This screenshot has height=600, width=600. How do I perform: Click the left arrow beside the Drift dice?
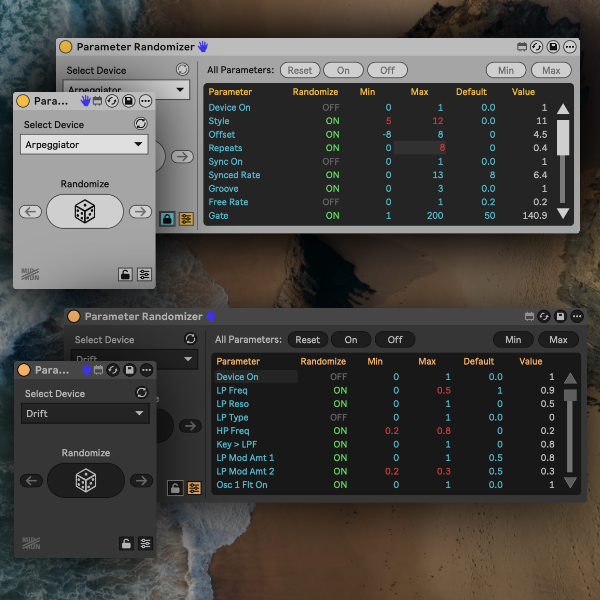click(32, 480)
